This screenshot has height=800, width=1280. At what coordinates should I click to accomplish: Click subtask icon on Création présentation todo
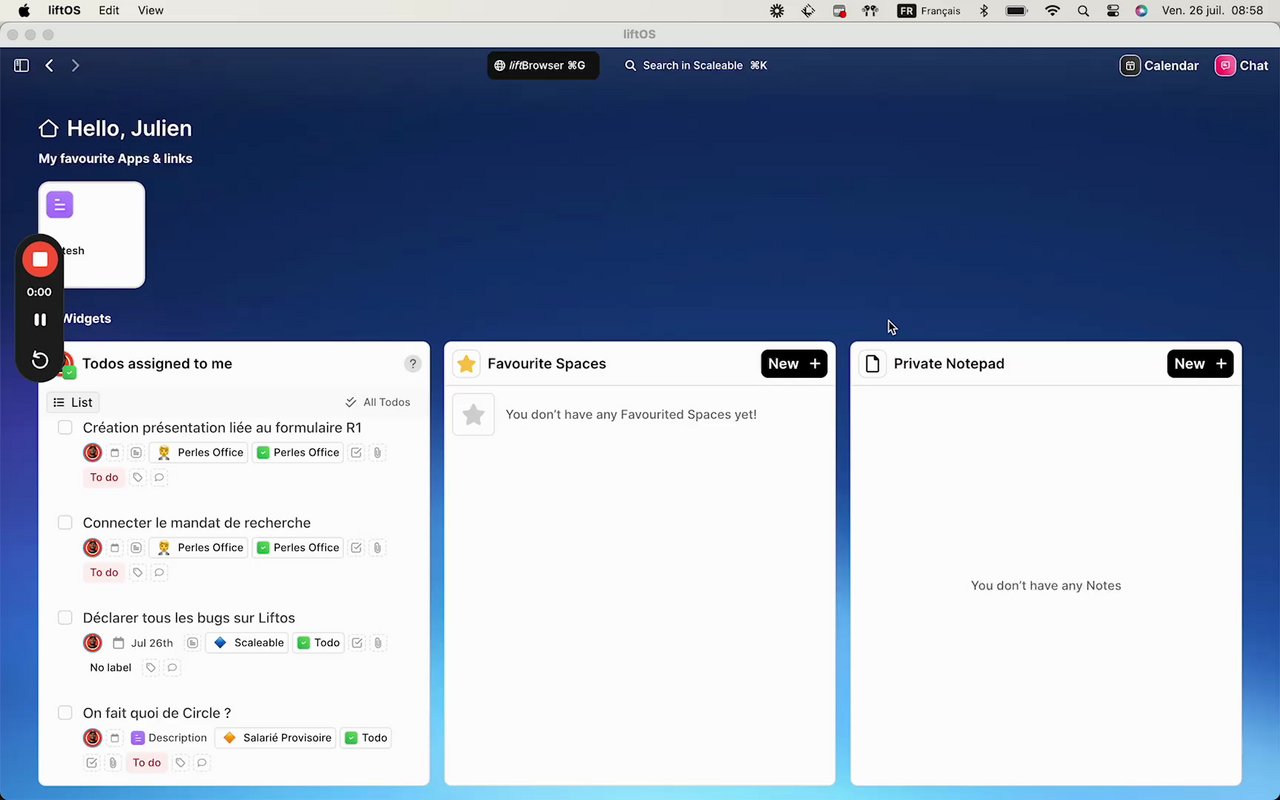(x=356, y=453)
